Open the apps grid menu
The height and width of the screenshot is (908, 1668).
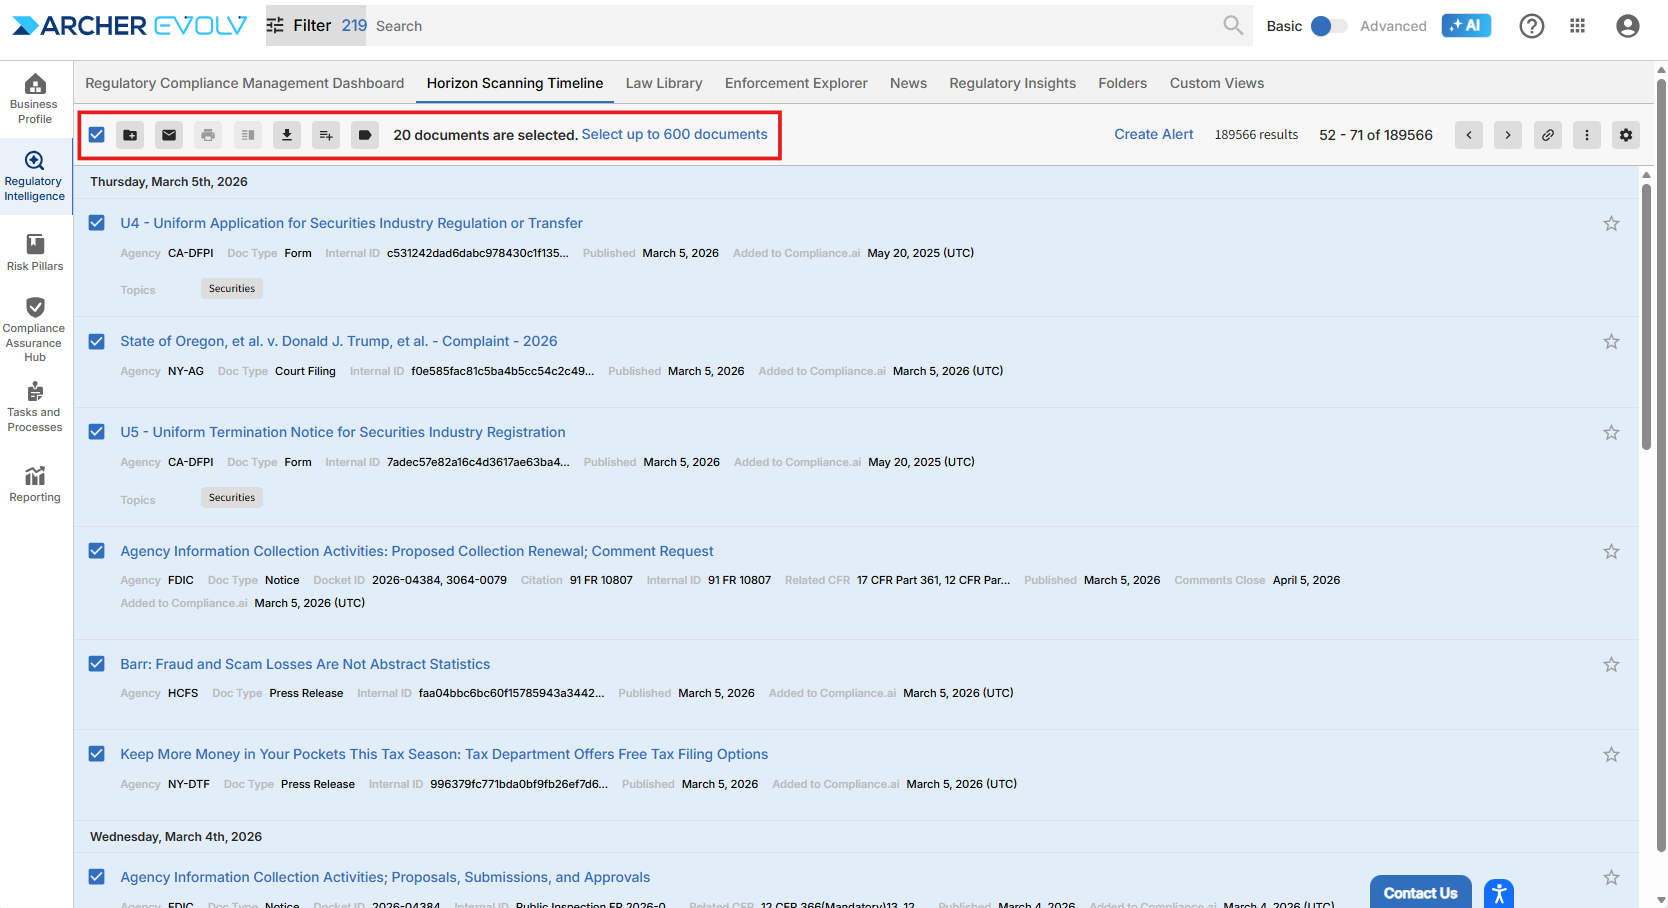point(1577,26)
